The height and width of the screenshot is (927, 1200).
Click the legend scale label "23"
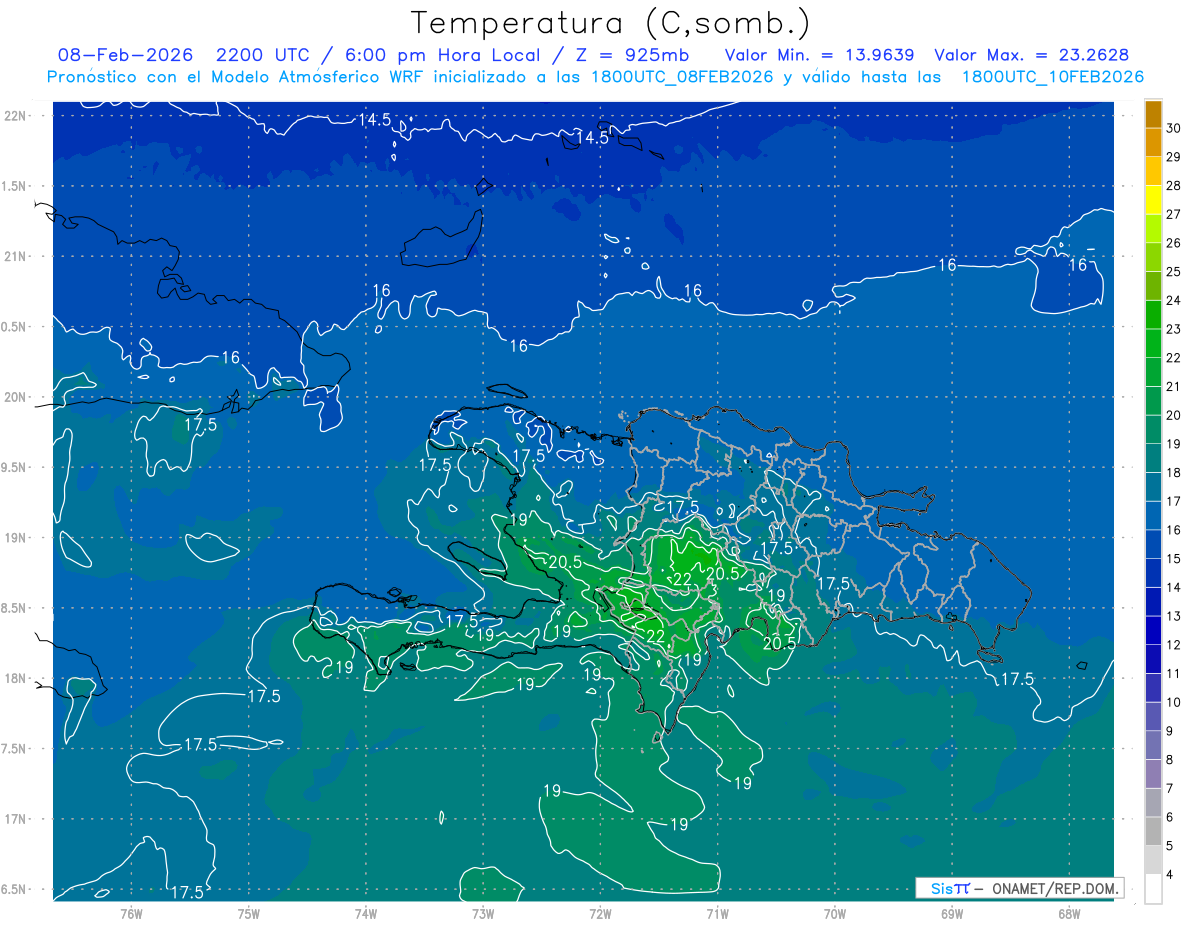click(x=1174, y=329)
